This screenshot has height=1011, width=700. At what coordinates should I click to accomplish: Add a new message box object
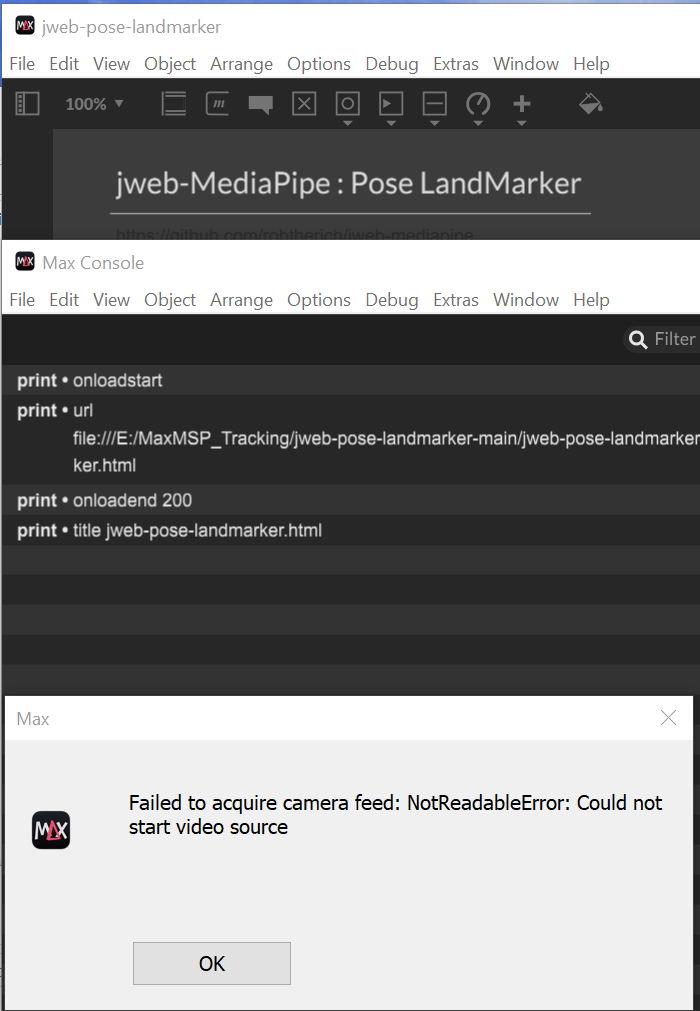(x=217, y=103)
